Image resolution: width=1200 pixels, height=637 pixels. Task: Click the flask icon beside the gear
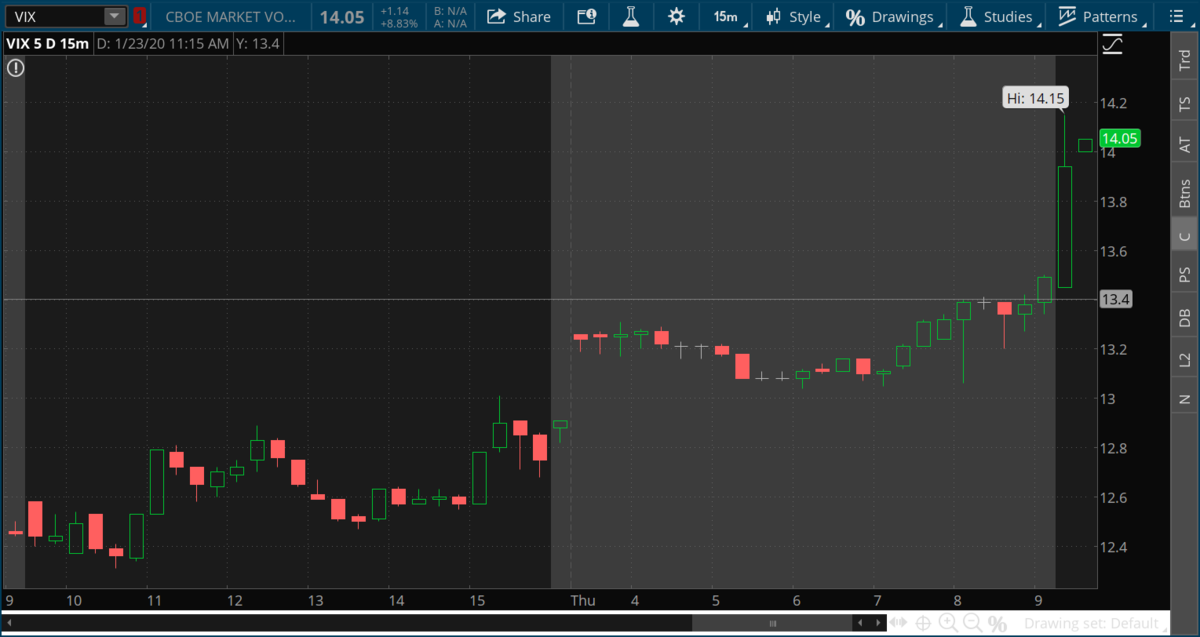(x=630, y=16)
